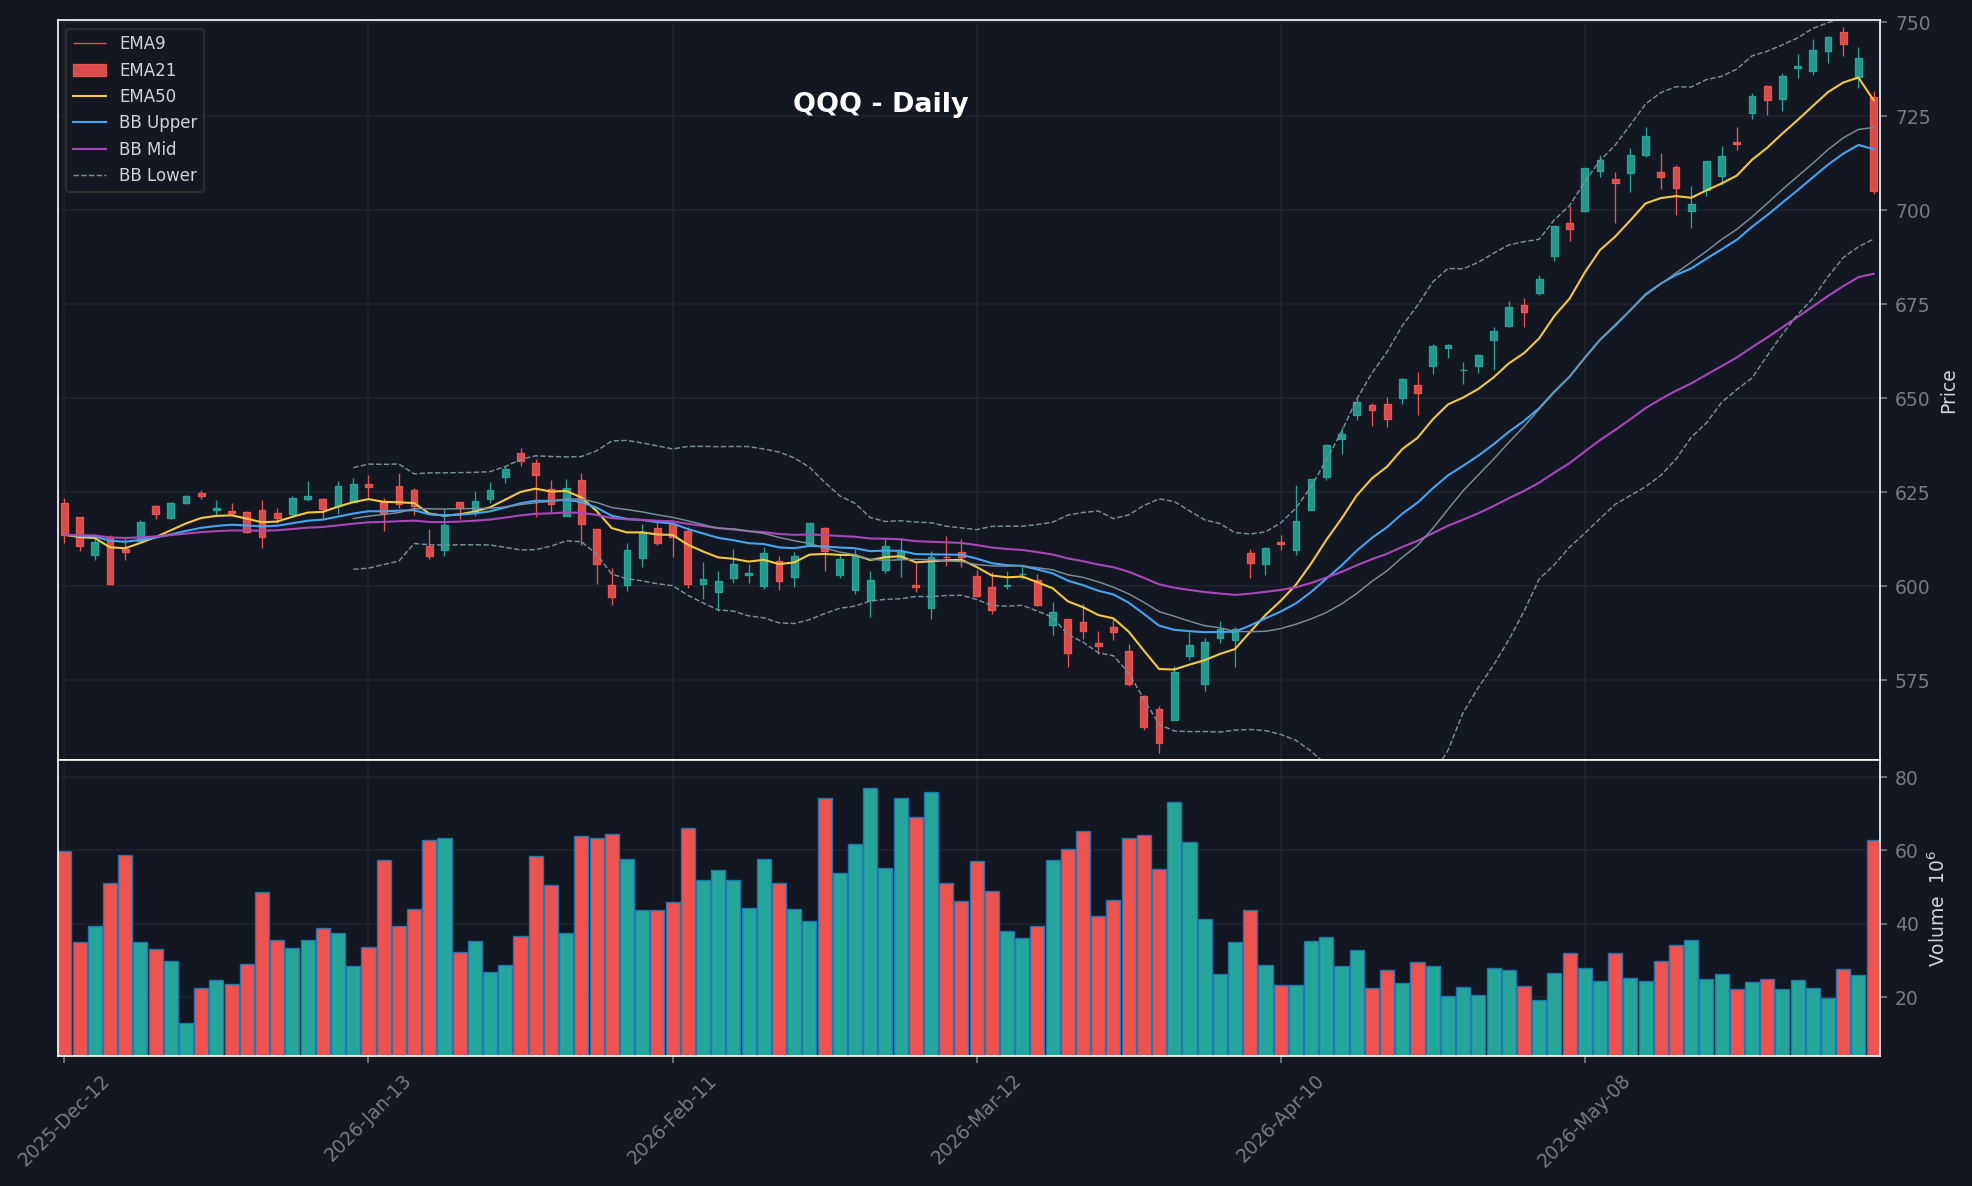1972x1186 pixels.
Task: Click the 2025-Dec-12 date label
Action: click(64, 1121)
